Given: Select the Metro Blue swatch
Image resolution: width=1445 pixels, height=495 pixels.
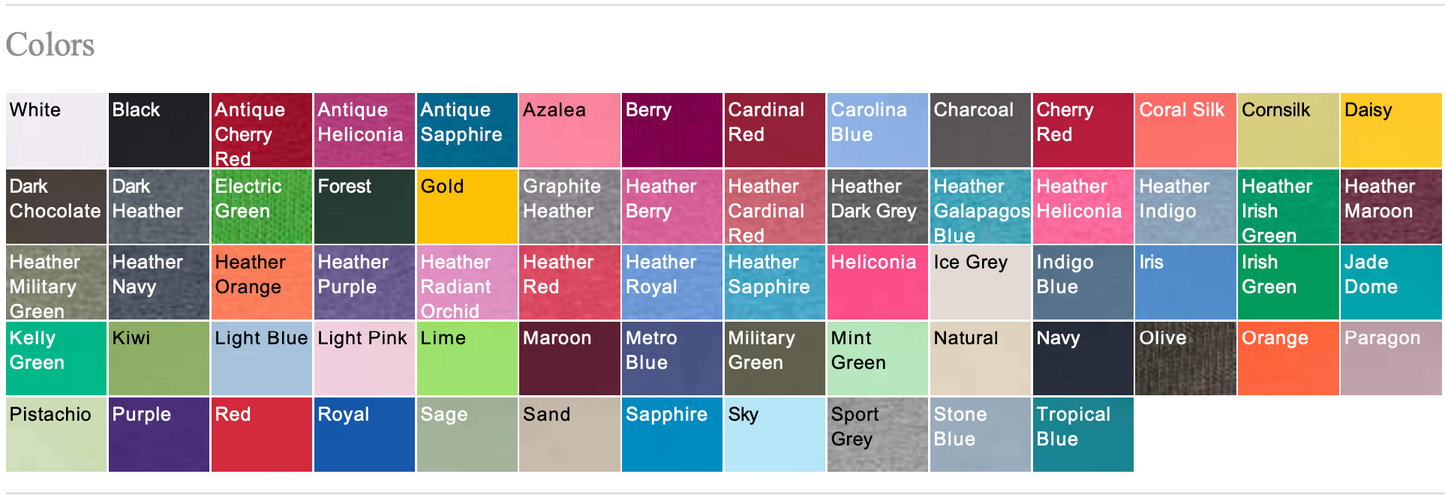Looking at the screenshot, I should click(x=672, y=359).
